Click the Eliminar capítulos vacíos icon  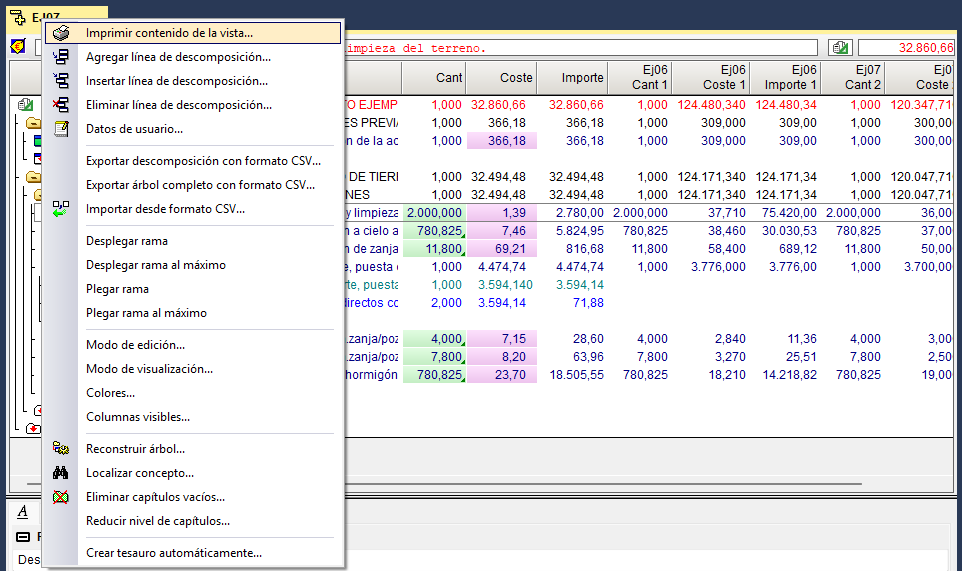point(61,497)
